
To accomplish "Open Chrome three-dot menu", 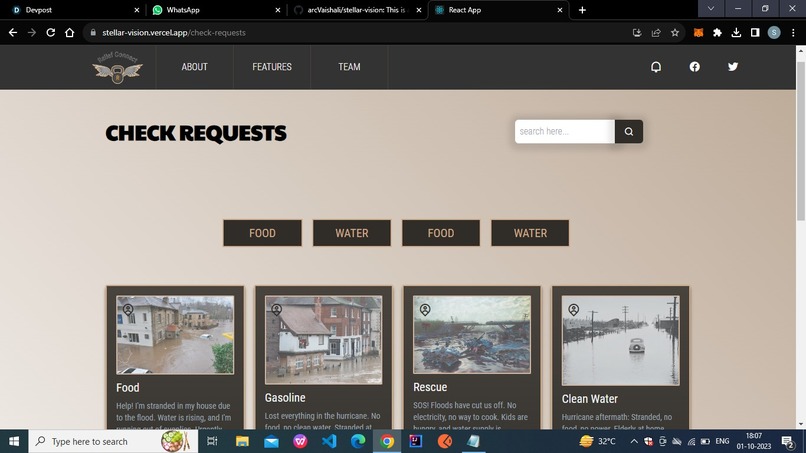I will click(x=793, y=32).
